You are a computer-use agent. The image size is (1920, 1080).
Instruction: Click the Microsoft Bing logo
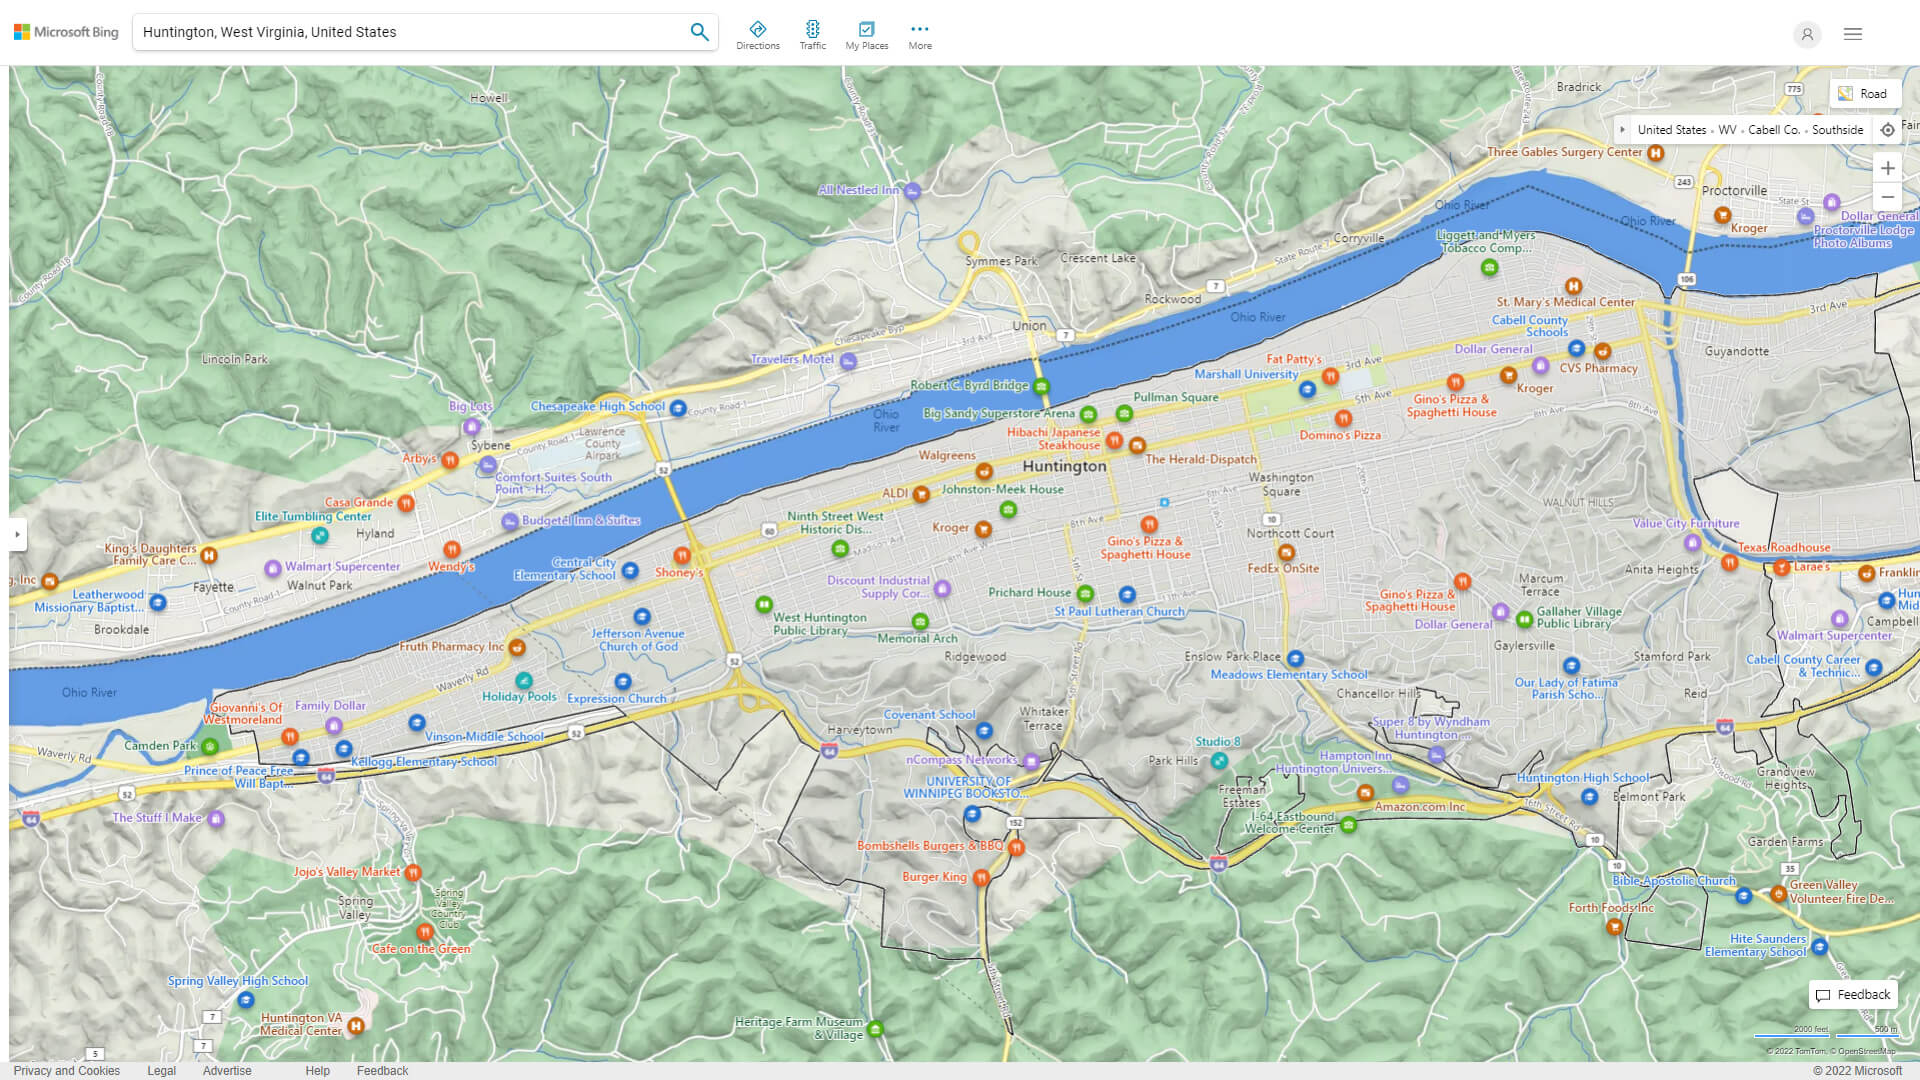click(66, 32)
